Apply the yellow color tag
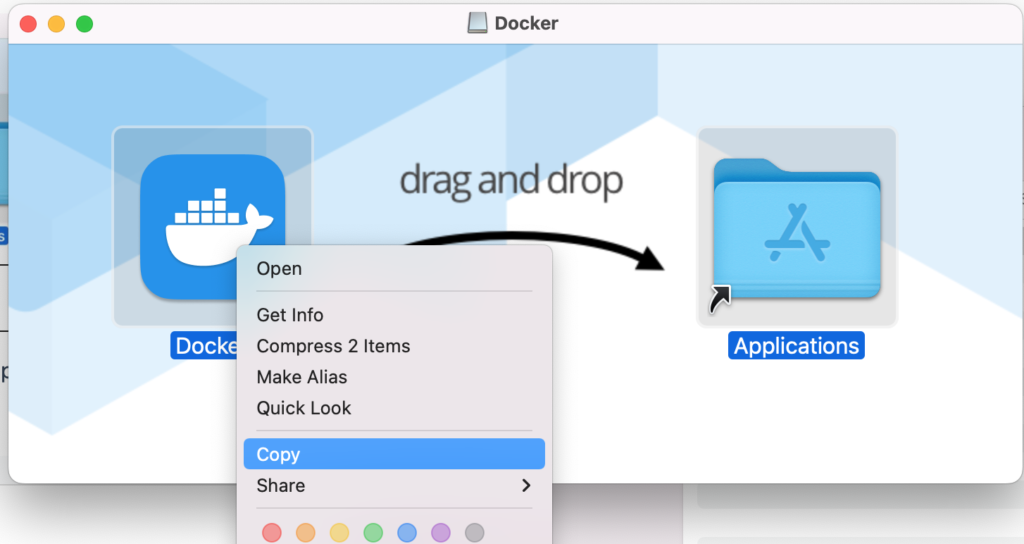The width and height of the screenshot is (1024, 544). pos(339,532)
